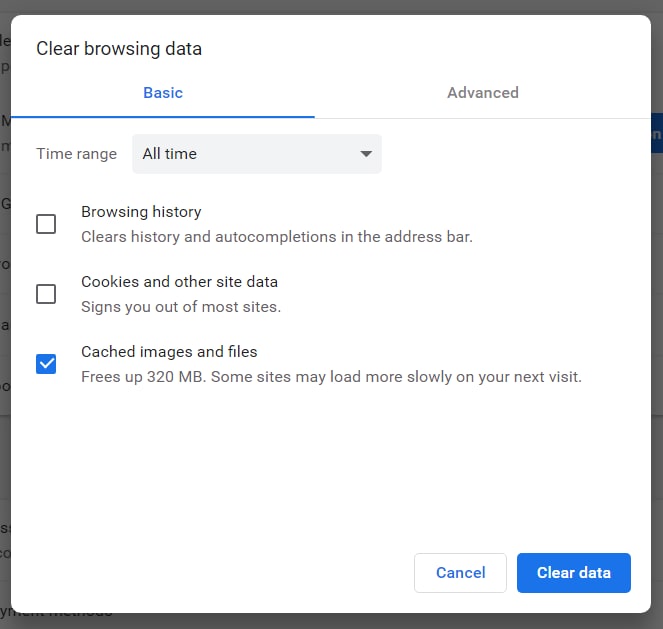Screen dimensions: 663x629
Task: Click the dimmed page area below the dialog
Action: (330, 621)
